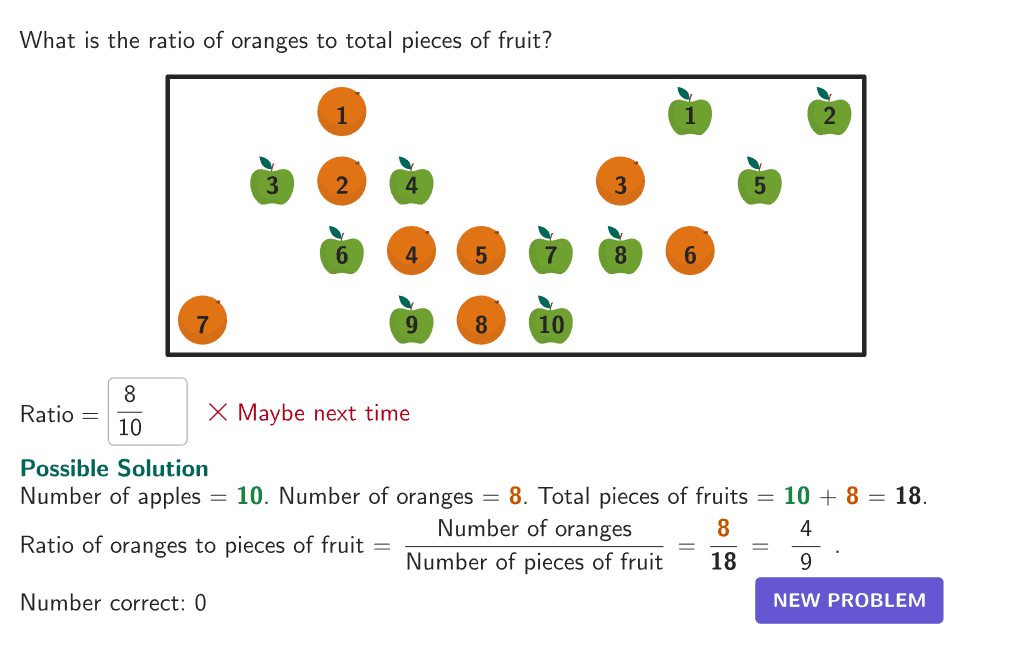The height and width of the screenshot is (645, 1032).
Task: Click green apple number 1
Action: [x=690, y=115]
